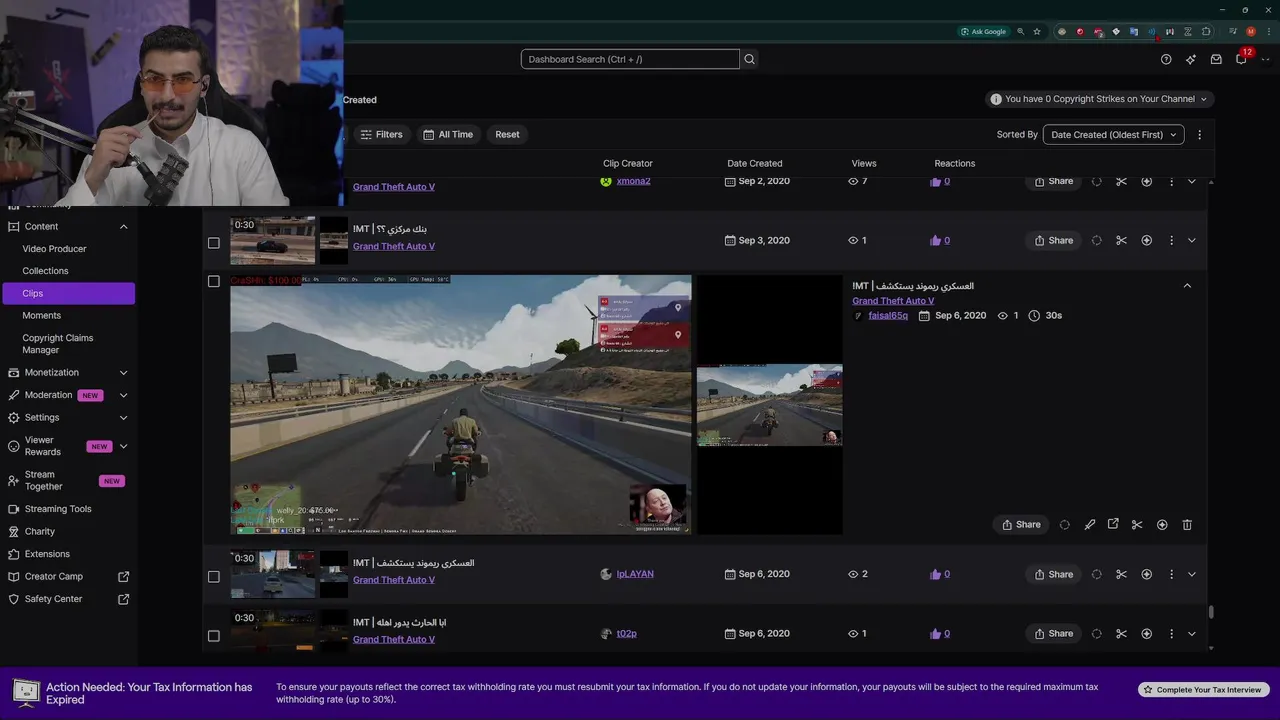This screenshot has width=1280, height=720.
Task: Click the large expanded clip video preview
Action: [x=461, y=405]
